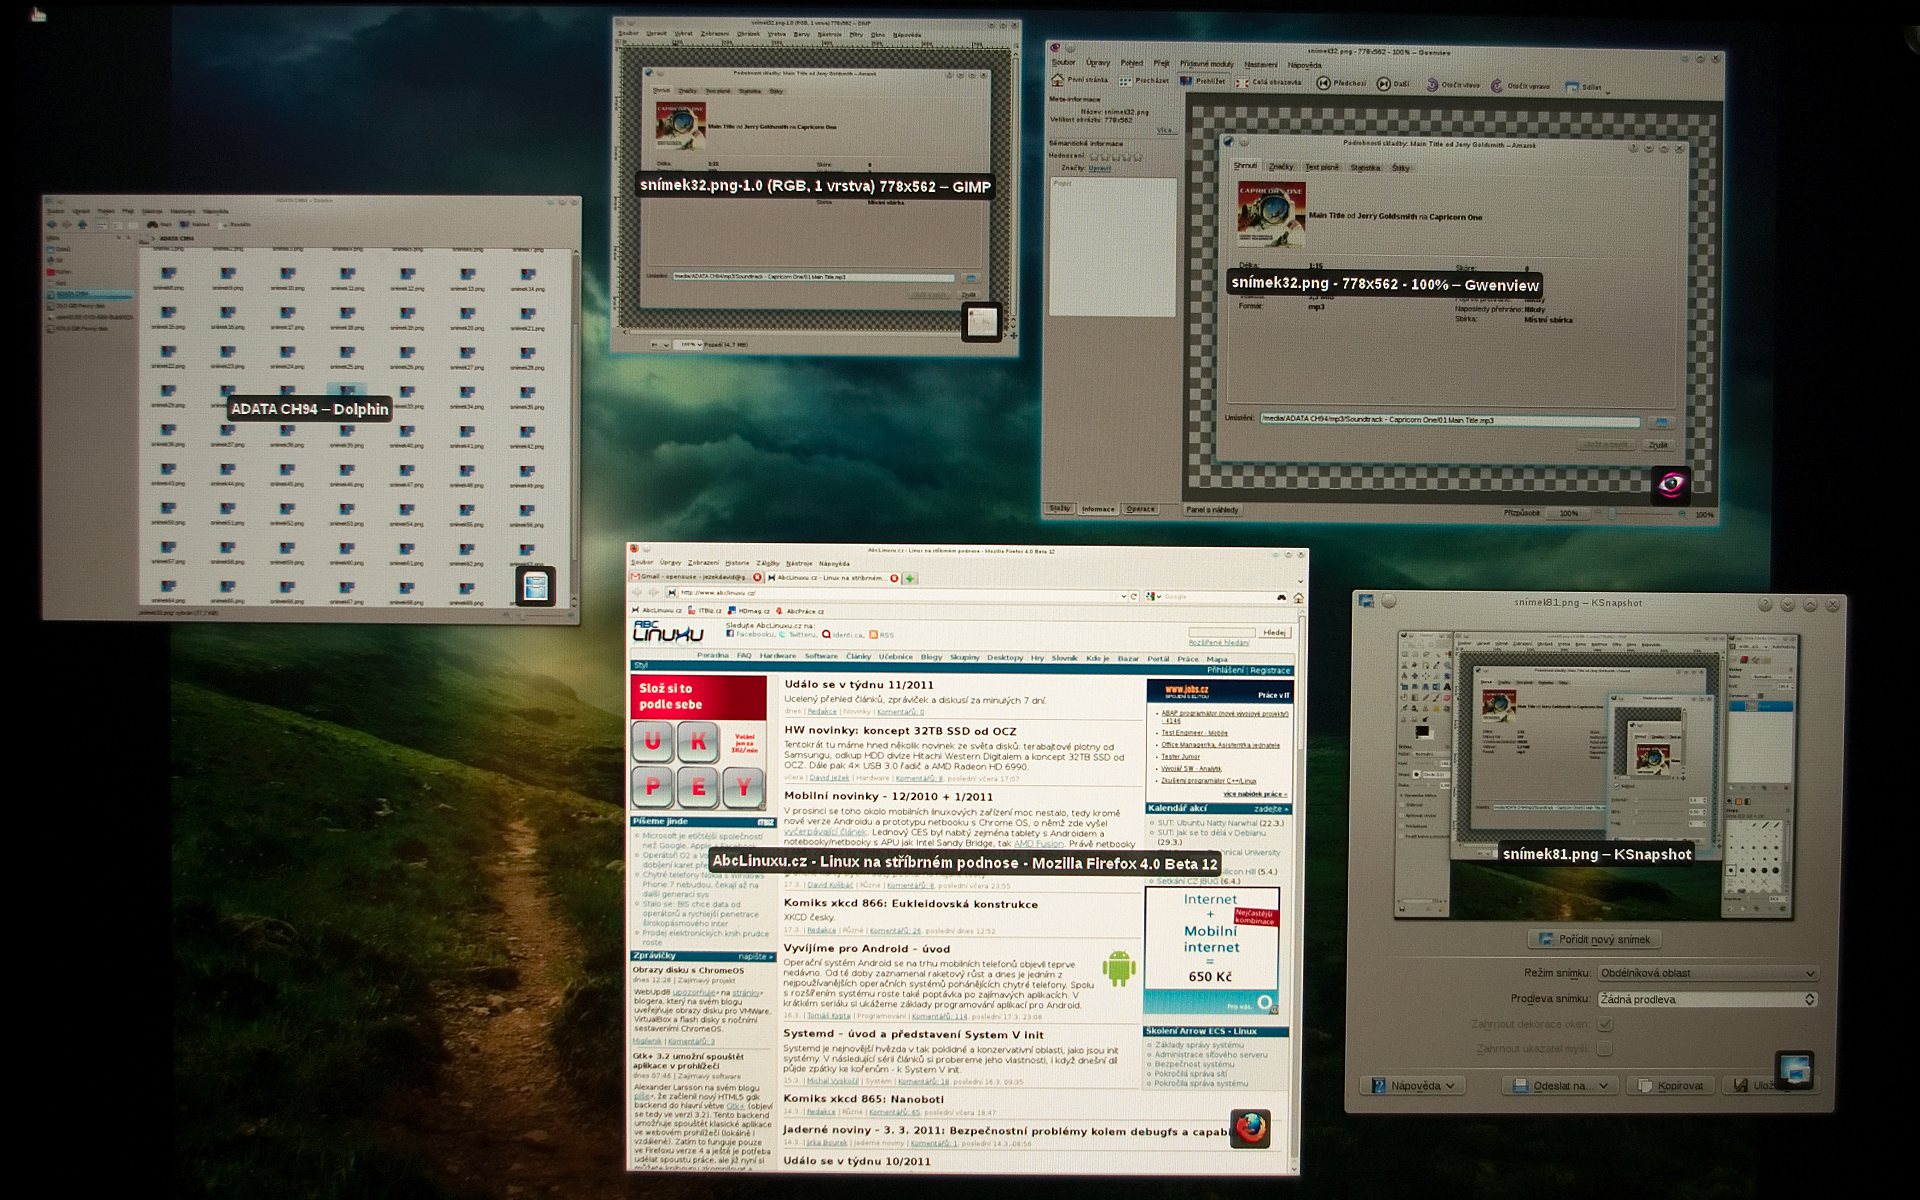Open Historie menu in Firefox
1920x1200 pixels.
pos(736,562)
